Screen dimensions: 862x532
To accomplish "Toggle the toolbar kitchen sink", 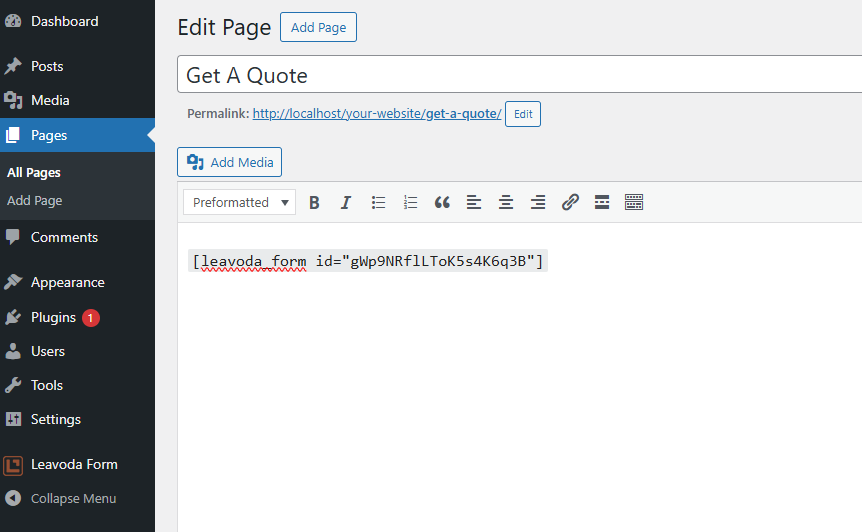I will (634, 203).
